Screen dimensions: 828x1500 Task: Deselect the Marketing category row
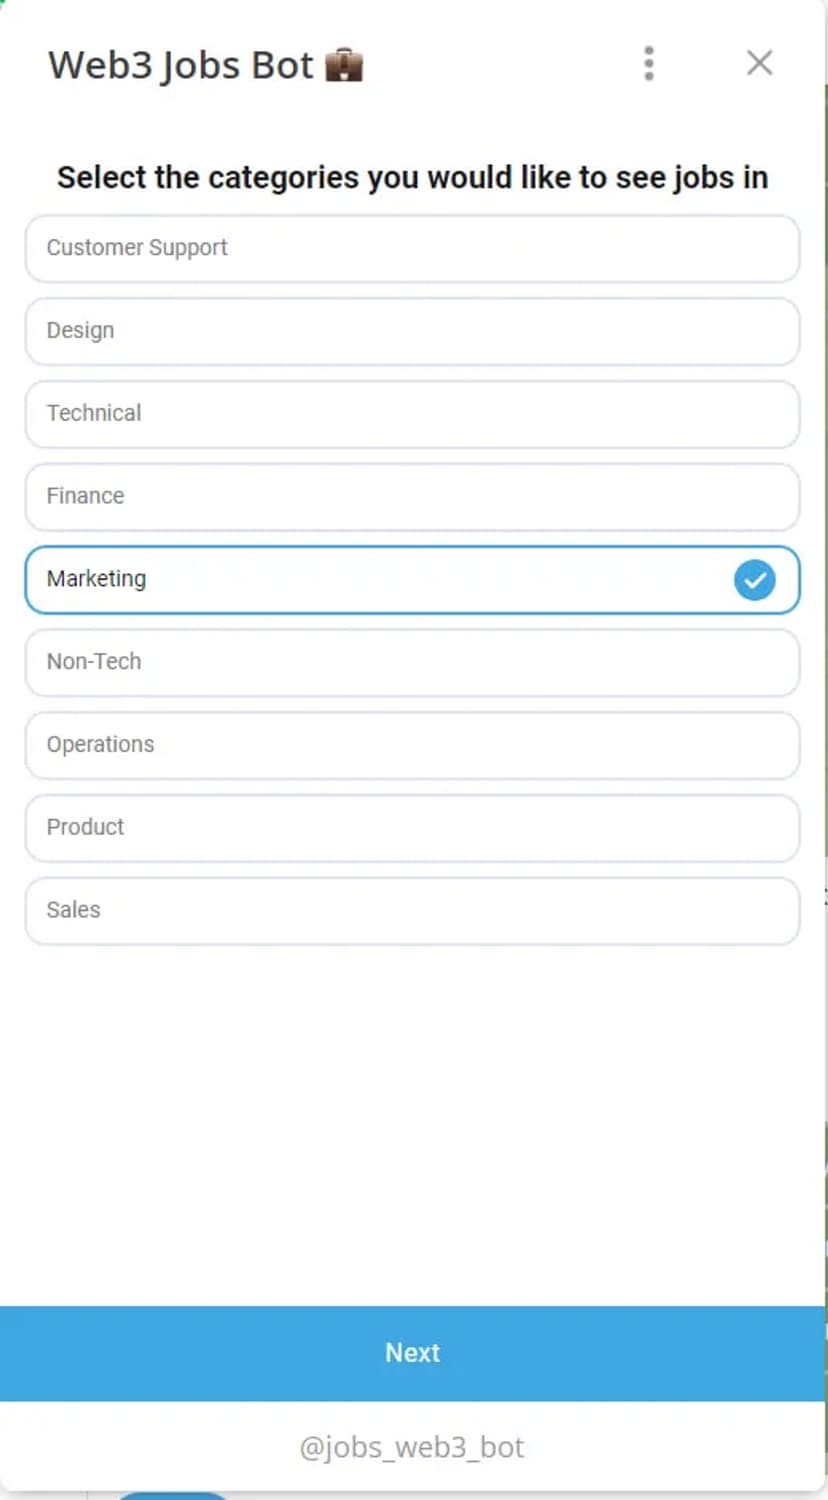coord(380,580)
